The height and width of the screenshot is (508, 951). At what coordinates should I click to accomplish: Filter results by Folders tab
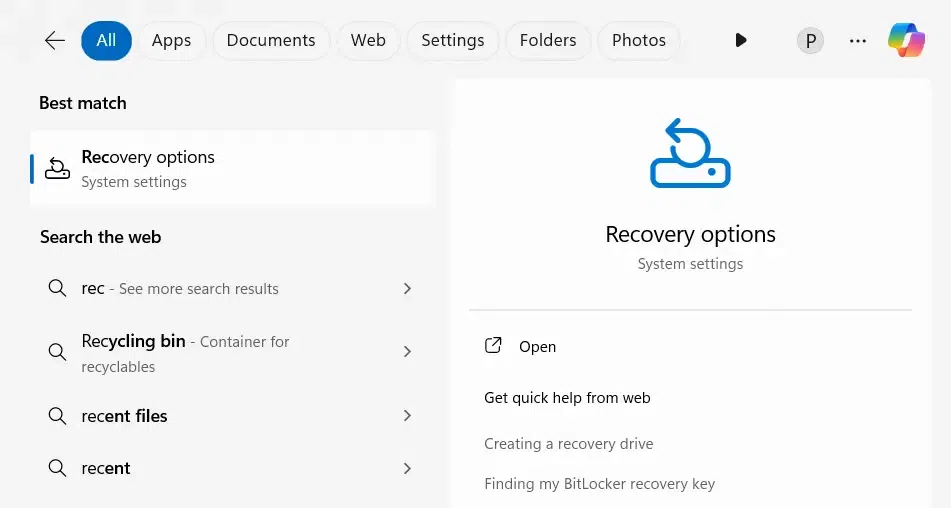tap(548, 41)
